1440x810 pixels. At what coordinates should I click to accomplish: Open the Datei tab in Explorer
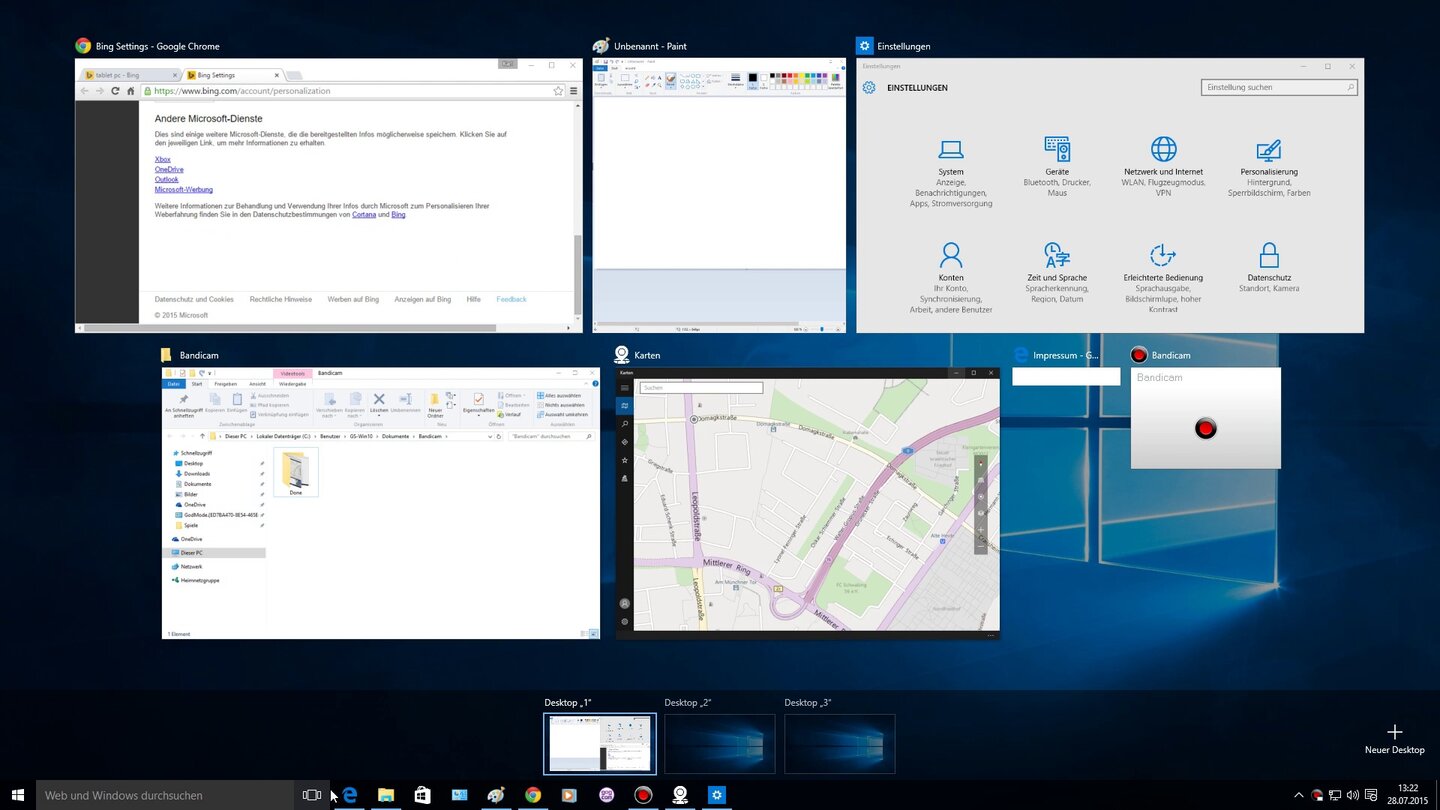coord(174,384)
